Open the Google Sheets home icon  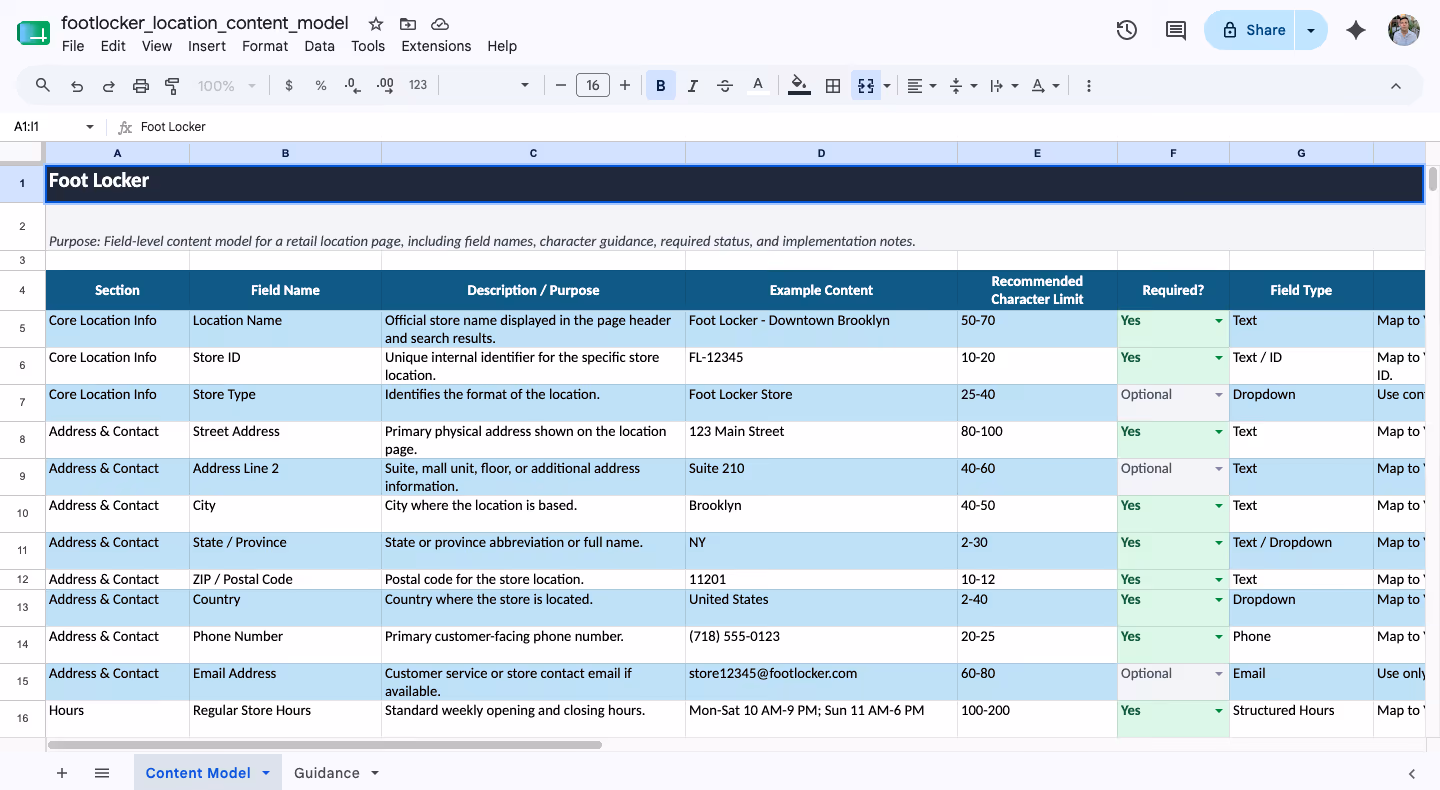click(33, 33)
